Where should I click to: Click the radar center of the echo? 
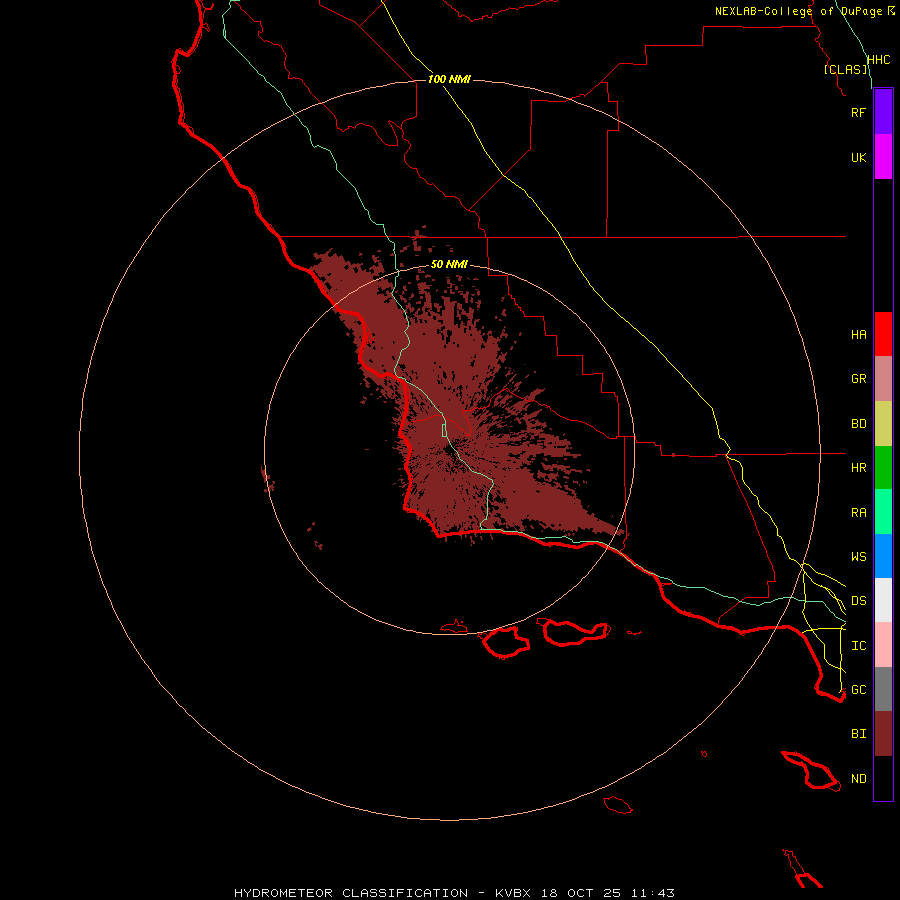tap(449, 449)
